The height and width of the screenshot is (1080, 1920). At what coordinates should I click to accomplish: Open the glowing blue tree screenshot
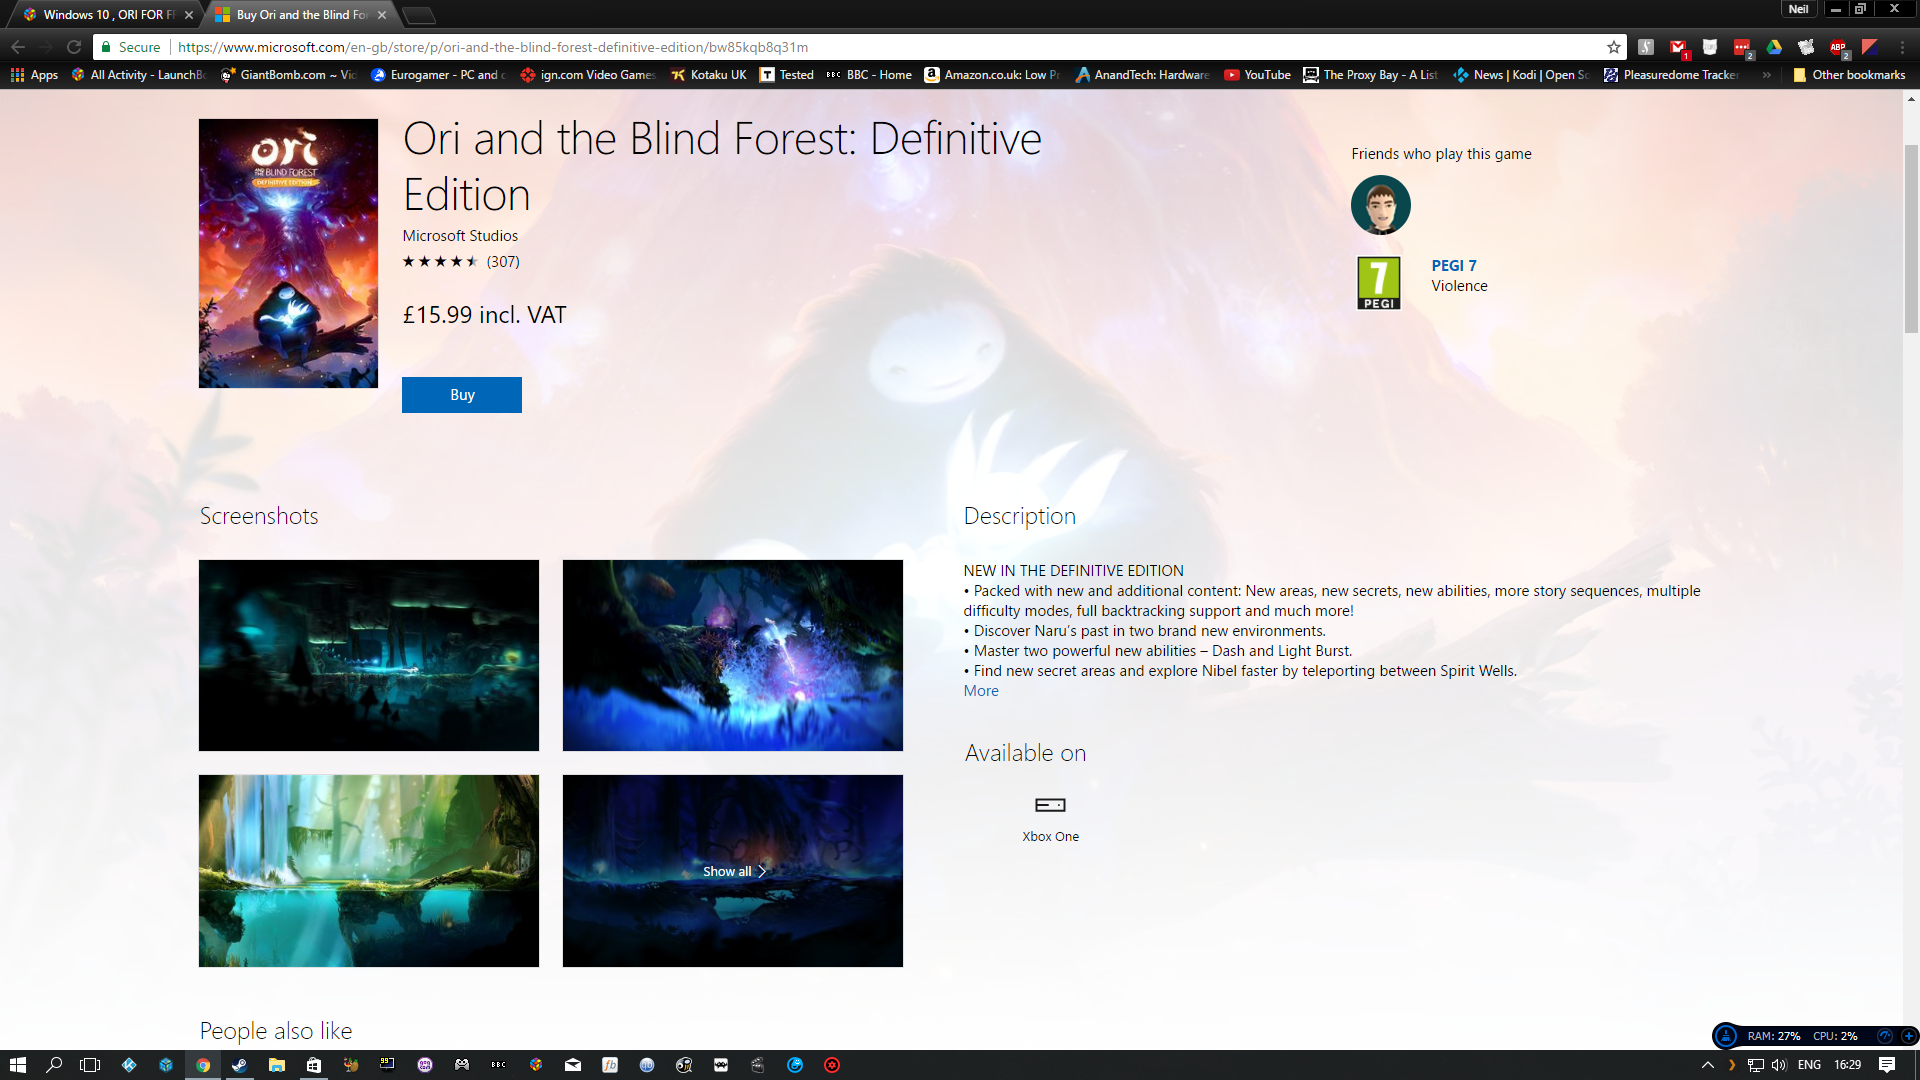click(733, 655)
